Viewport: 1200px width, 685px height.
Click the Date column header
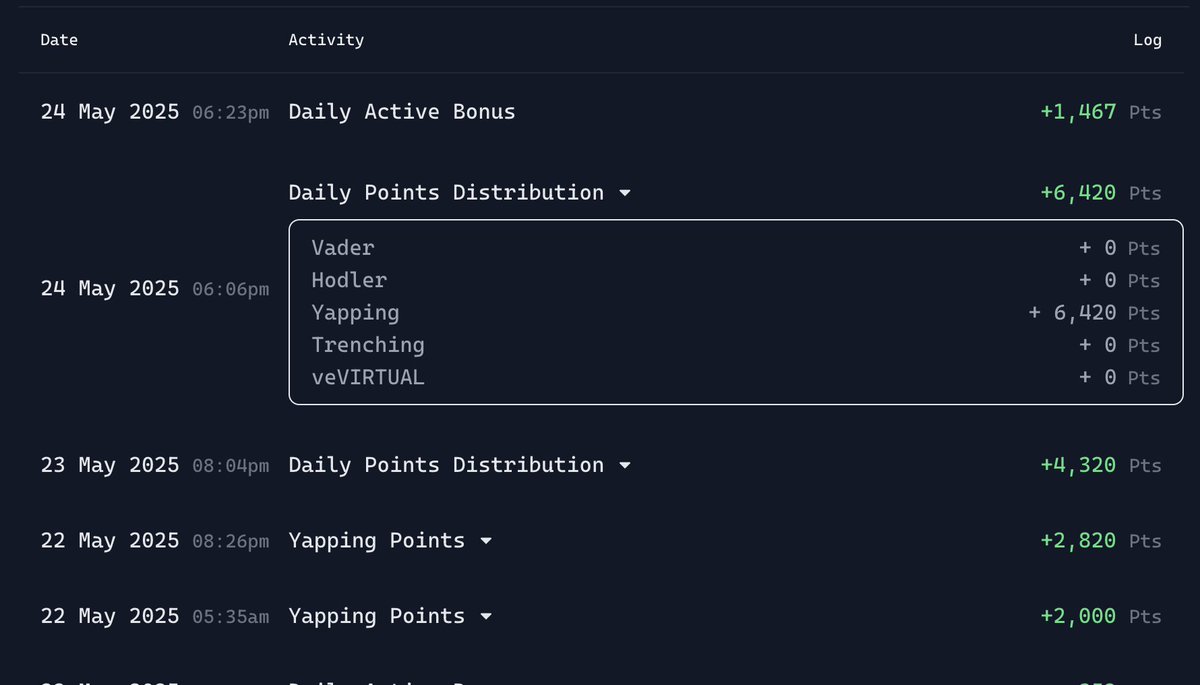point(59,40)
